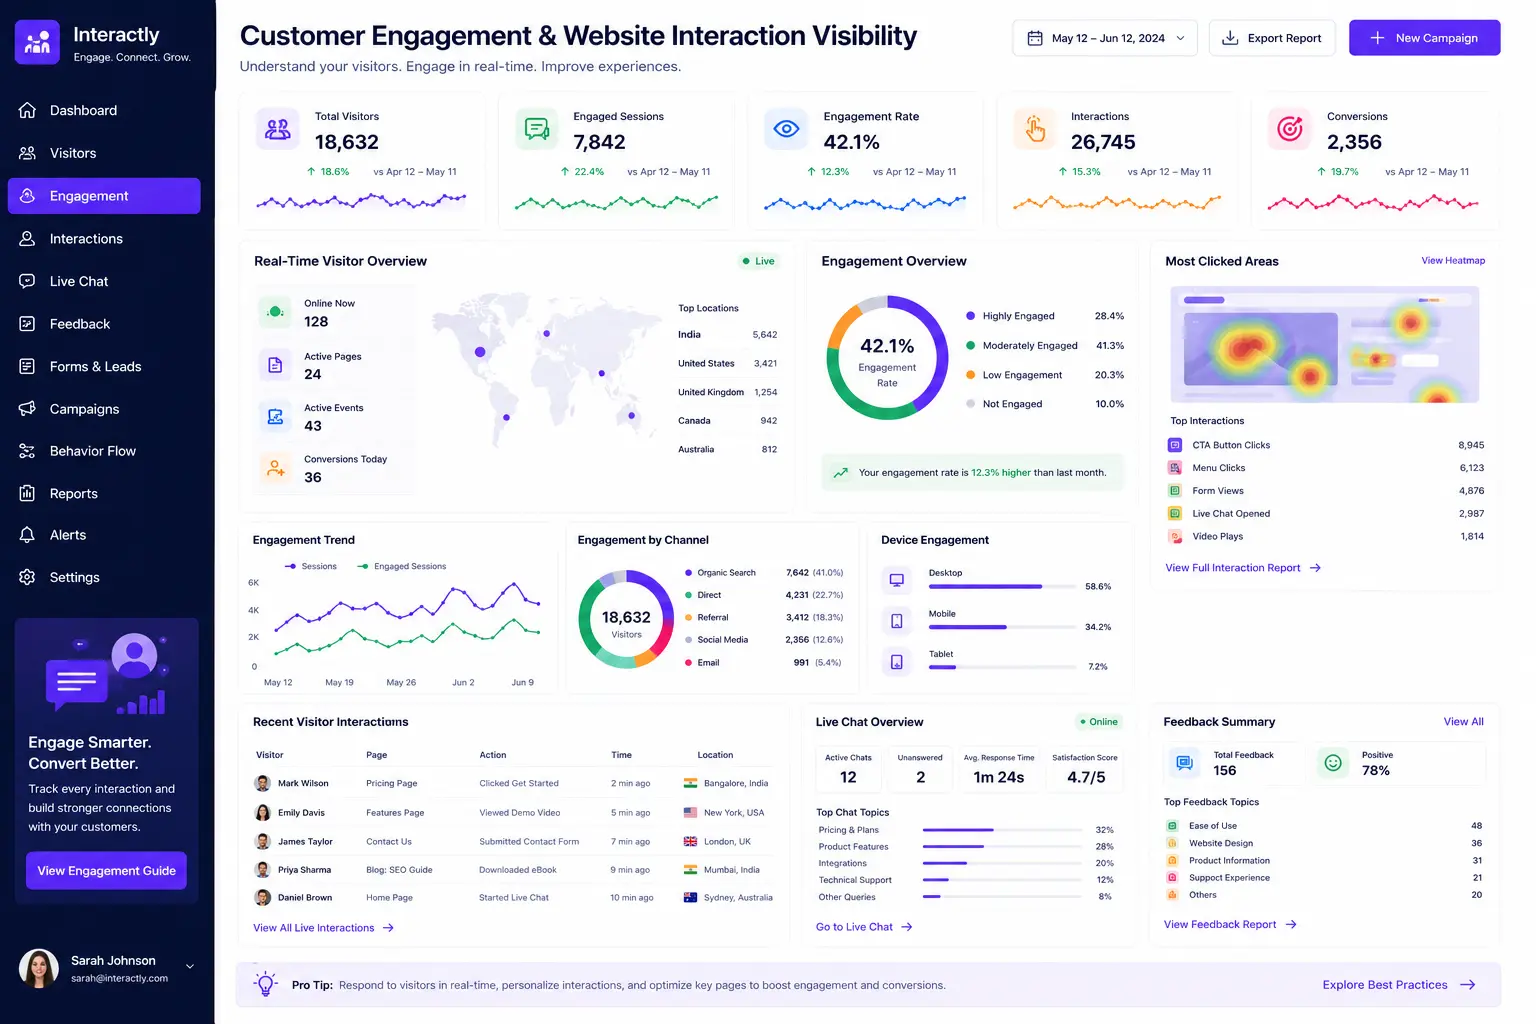Click the Pro Tip lightbulb icon
The height and width of the screenshot is (1024, 1536).
[265, 985]
